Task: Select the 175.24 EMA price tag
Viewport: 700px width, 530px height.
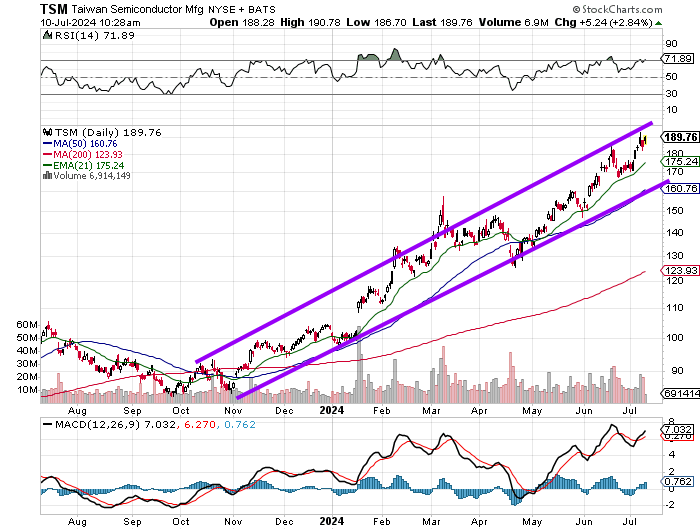Action: (x=682, y=161)
